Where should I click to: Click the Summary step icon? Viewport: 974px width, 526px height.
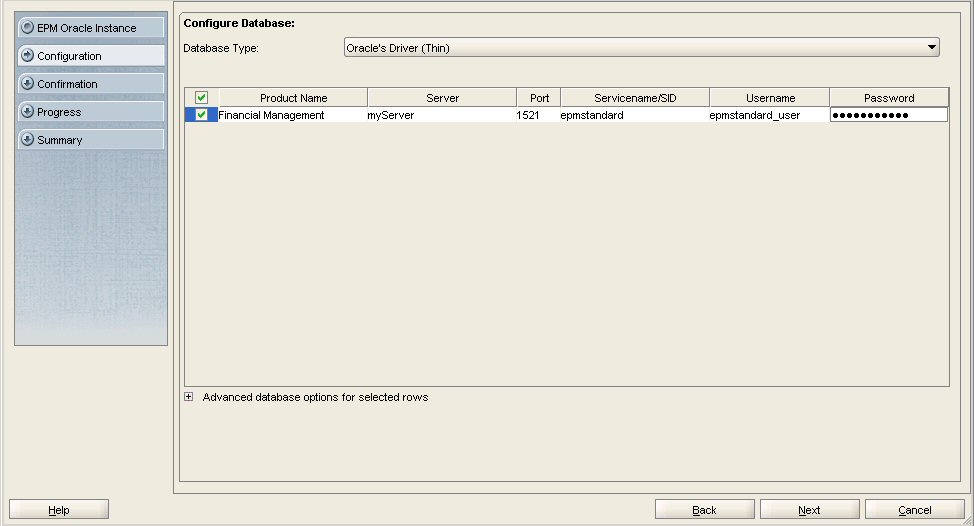pyautogui.click(x=27, y=140)
